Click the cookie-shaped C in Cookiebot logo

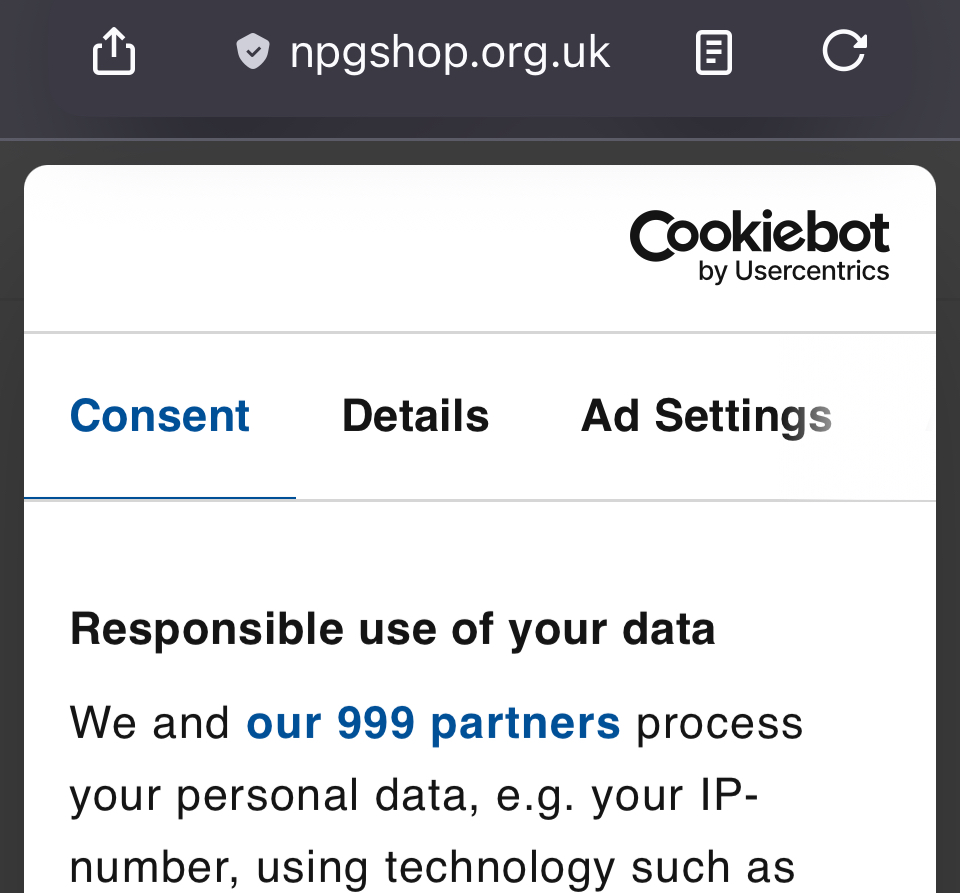[654, 235]
